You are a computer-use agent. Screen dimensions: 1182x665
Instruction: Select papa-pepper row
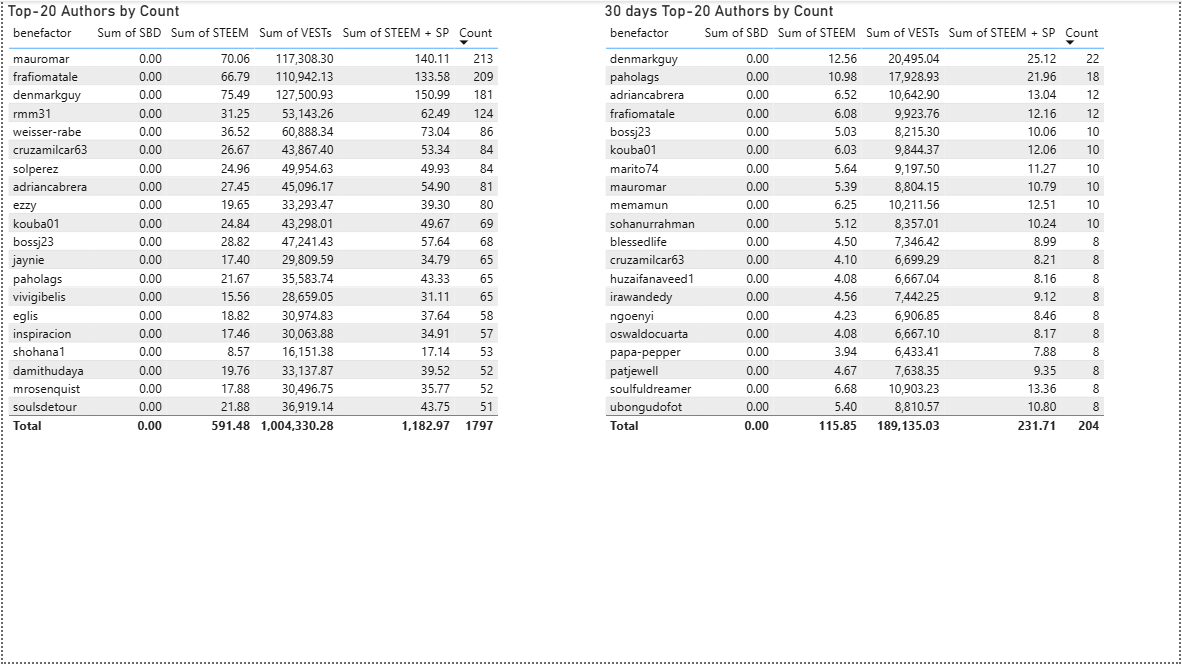coord(855,352)
